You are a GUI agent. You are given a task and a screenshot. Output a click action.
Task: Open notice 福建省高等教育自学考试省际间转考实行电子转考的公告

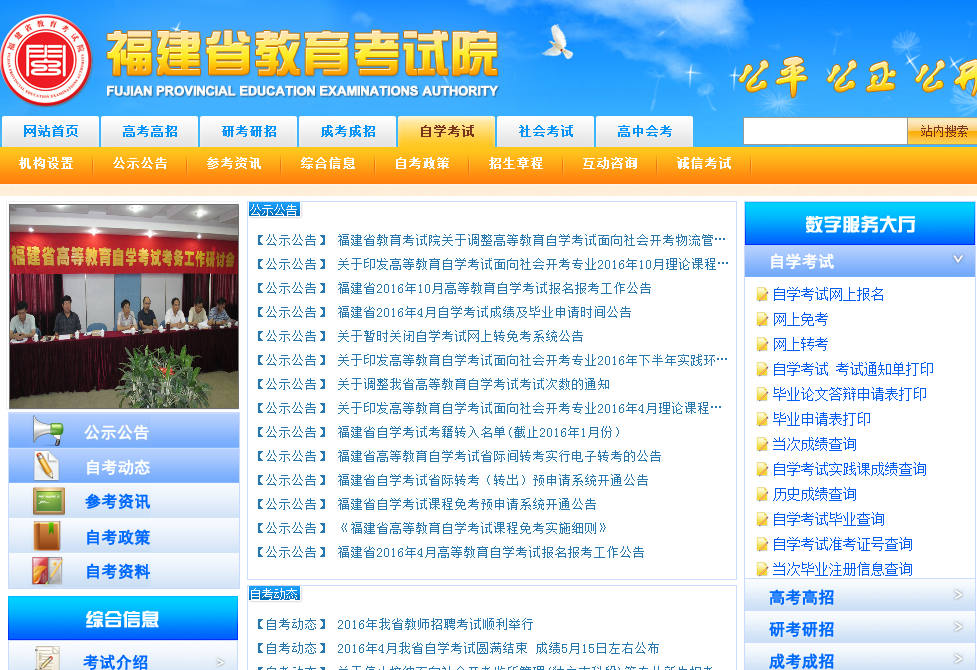pos(499,456)
